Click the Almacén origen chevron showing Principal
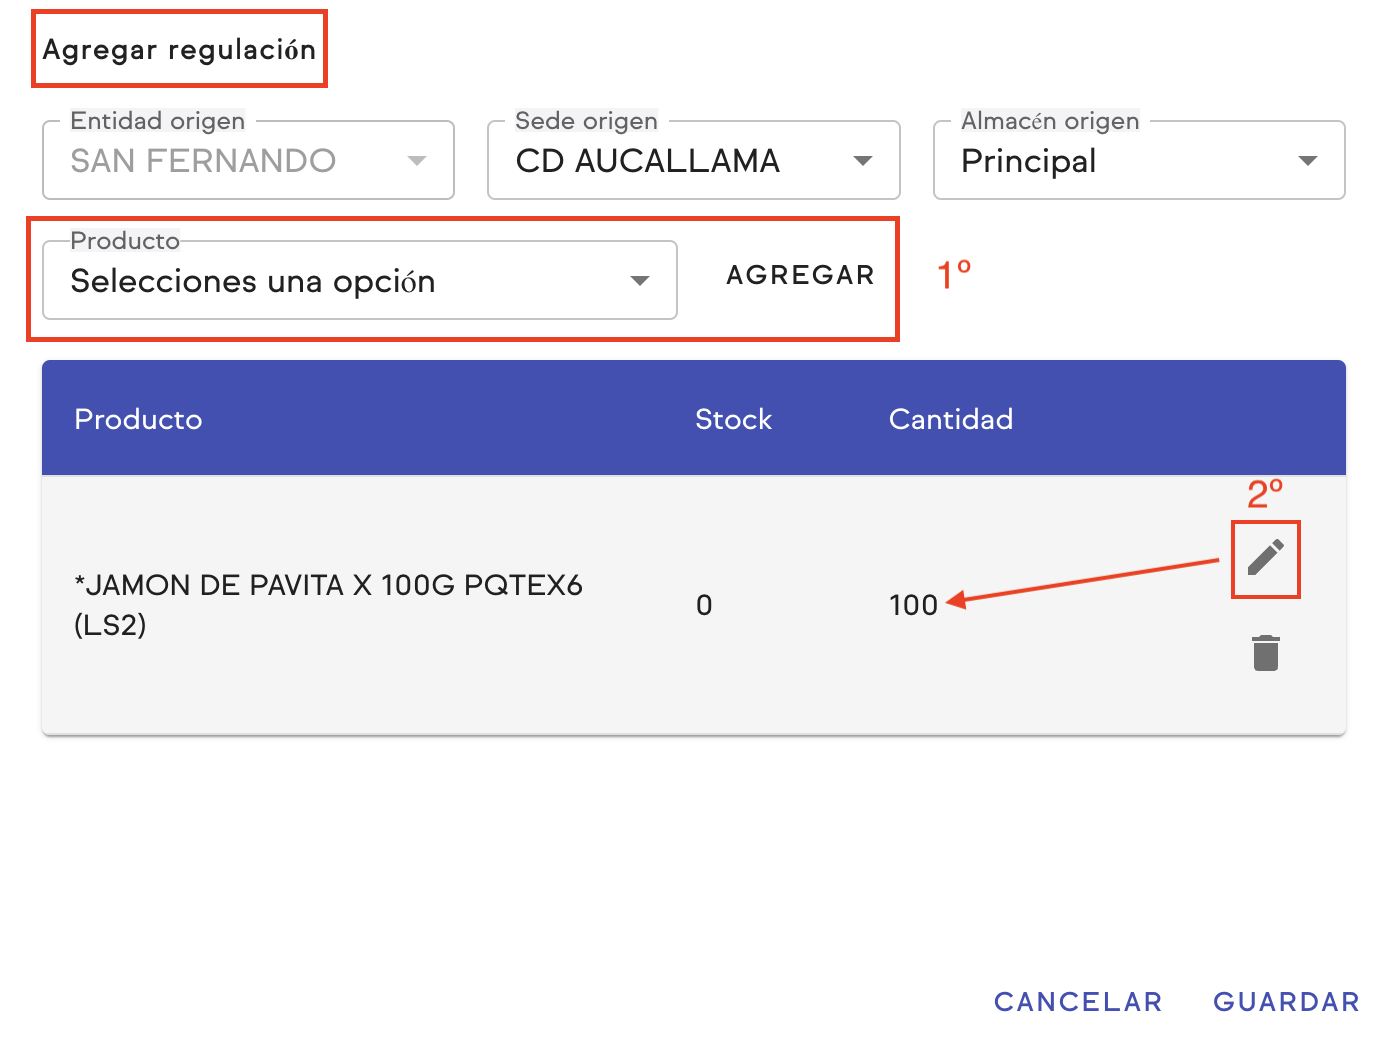 point(1307,160)
